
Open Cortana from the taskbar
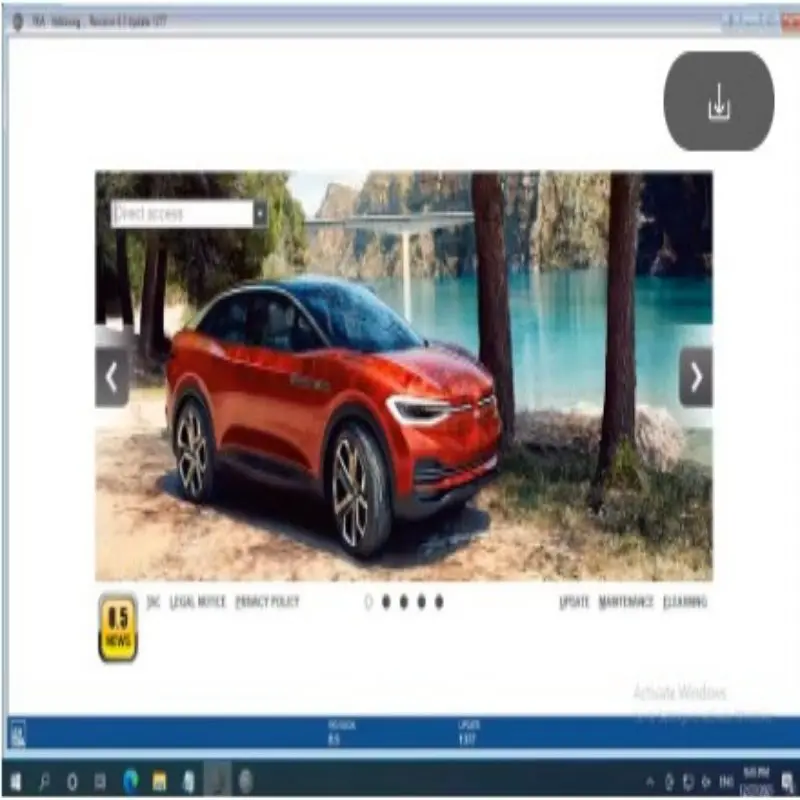(72, 781)
